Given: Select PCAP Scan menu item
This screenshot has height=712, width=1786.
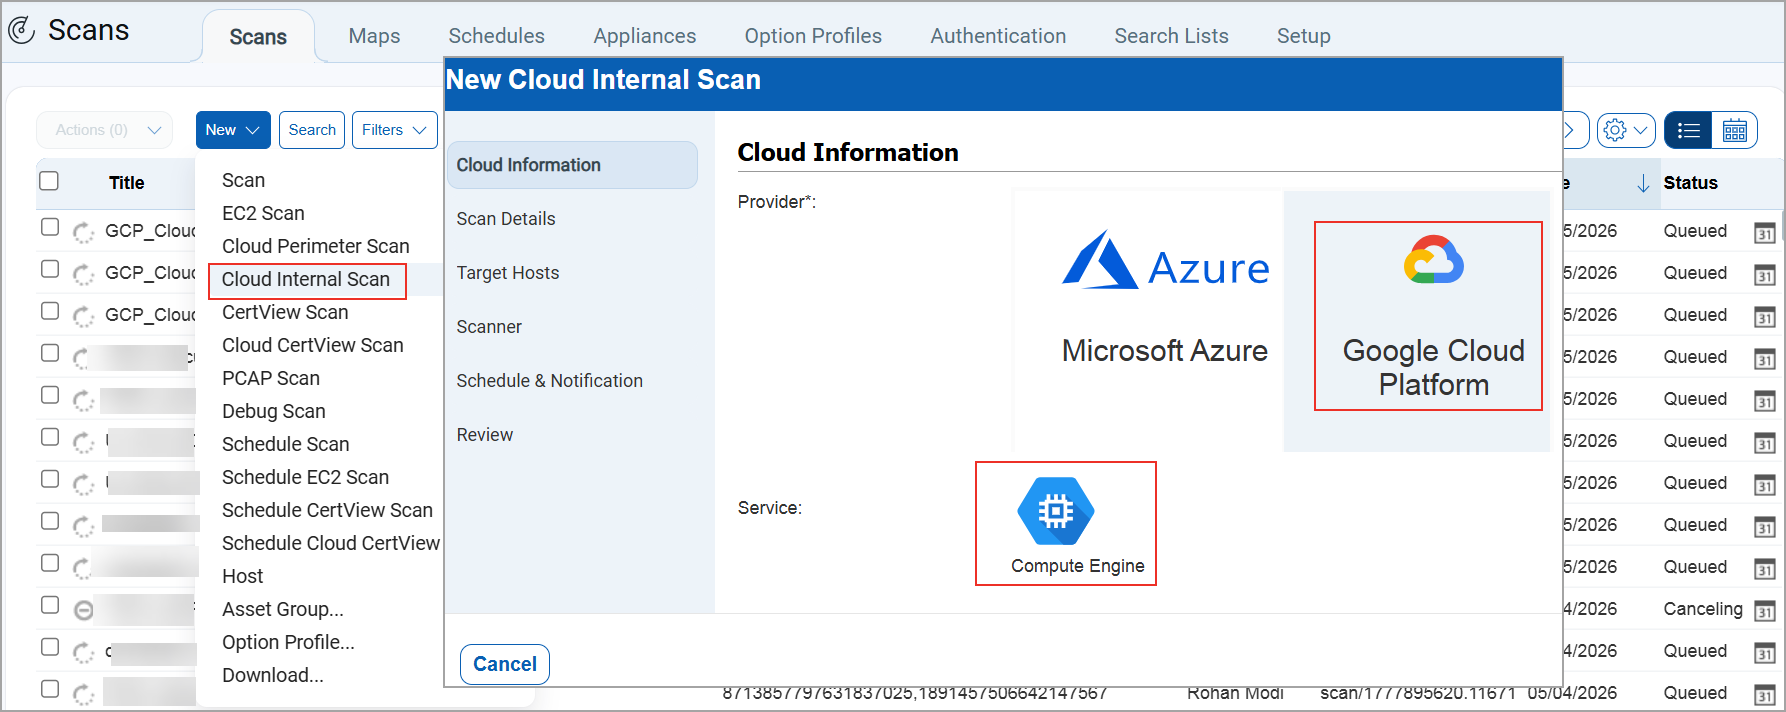Looking at the screenshot, I should point(271,378).
